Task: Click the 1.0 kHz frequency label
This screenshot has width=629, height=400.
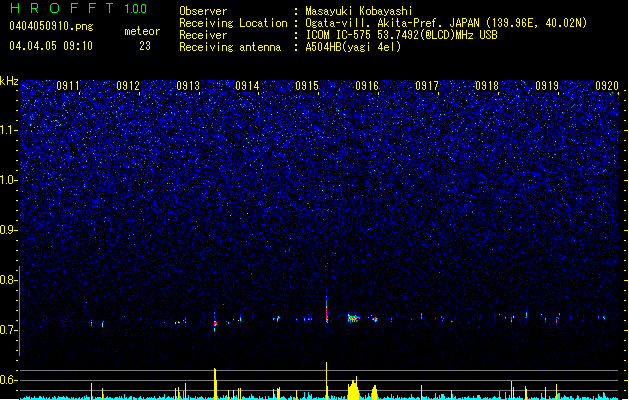Action: tap(8, 180)
